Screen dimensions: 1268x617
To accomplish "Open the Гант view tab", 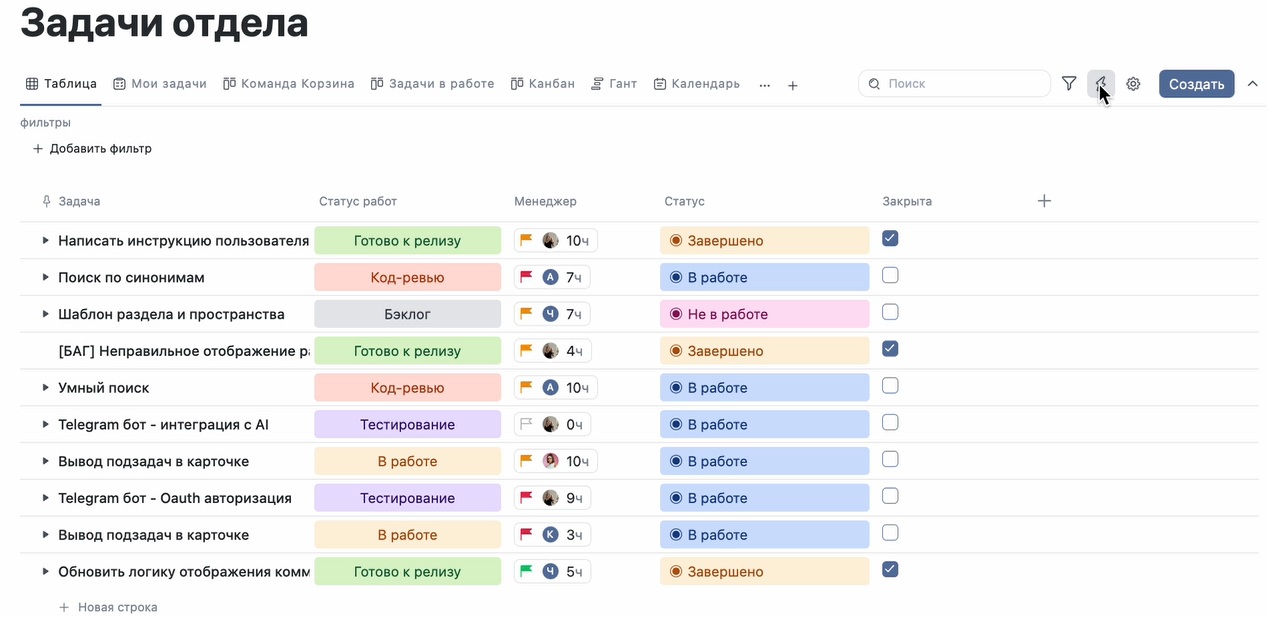I will pos(614,84).
